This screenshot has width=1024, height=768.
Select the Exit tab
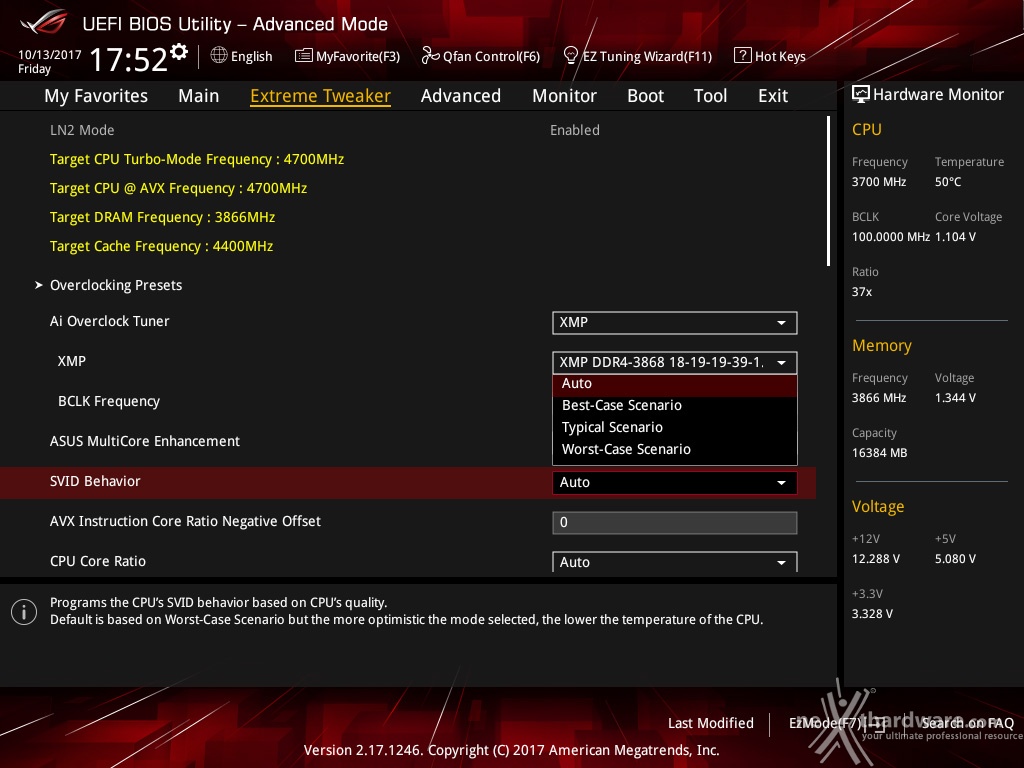(773, 96)
